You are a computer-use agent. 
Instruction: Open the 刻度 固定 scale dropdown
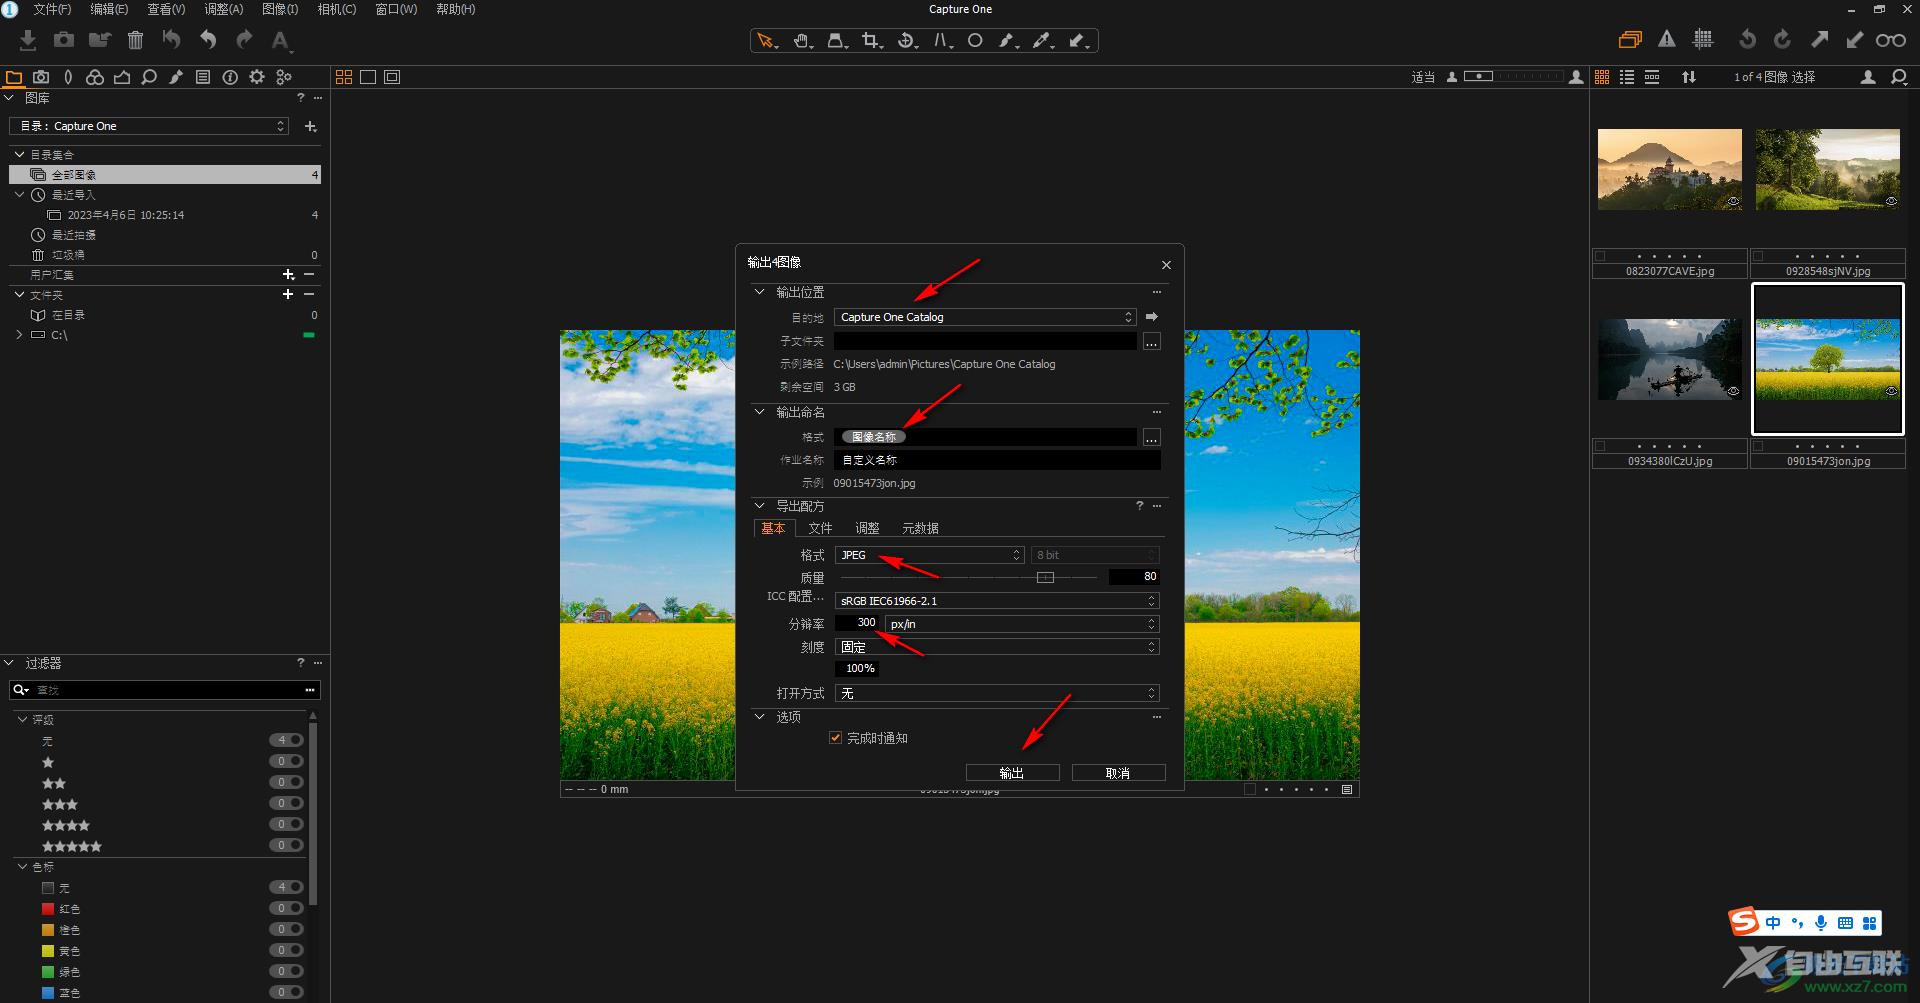pyautogui.click(x=997, y=647)
